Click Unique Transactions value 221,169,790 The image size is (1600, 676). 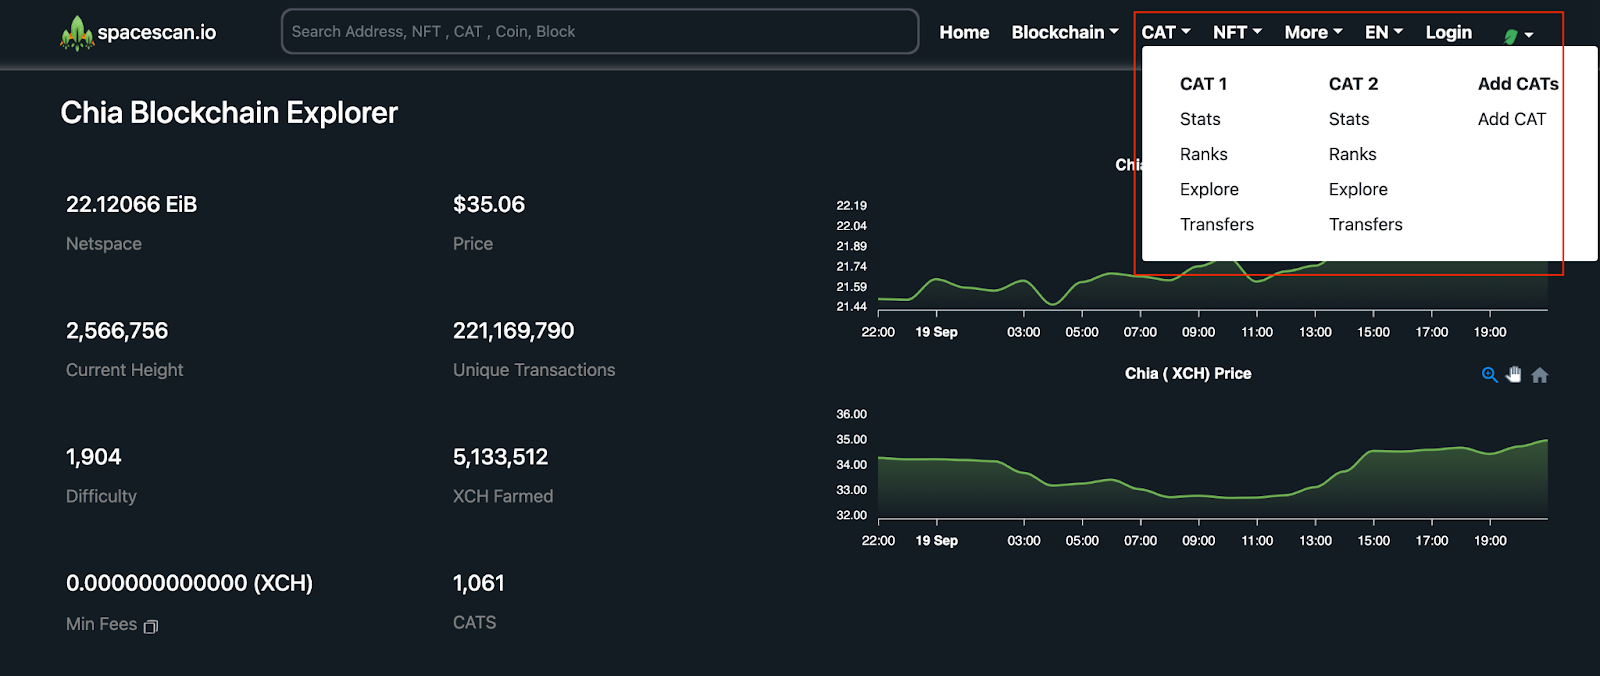[x=514, y=331]
